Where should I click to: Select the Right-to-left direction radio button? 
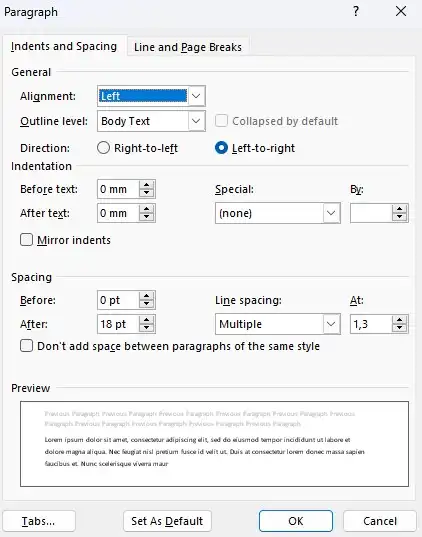103,148
